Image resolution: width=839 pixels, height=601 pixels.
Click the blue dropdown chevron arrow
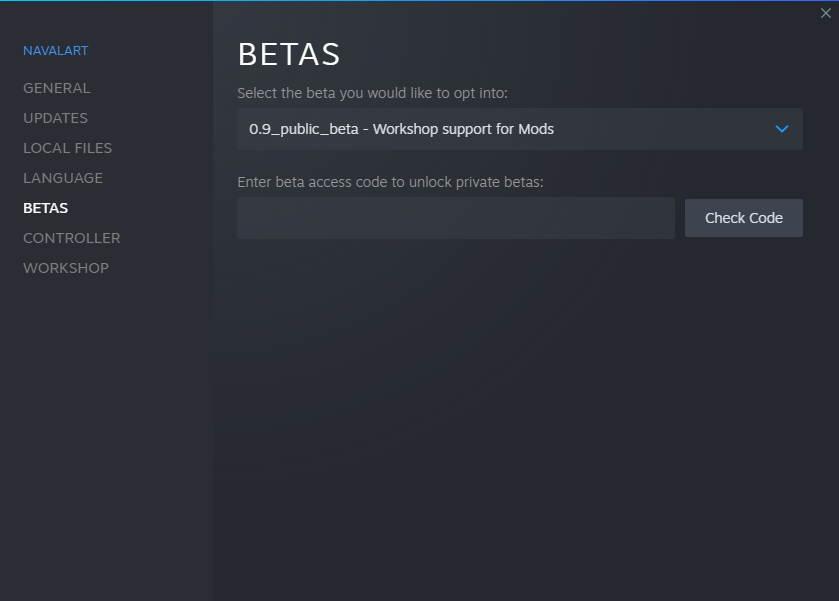pyautogui.click(x=782, y=129)
